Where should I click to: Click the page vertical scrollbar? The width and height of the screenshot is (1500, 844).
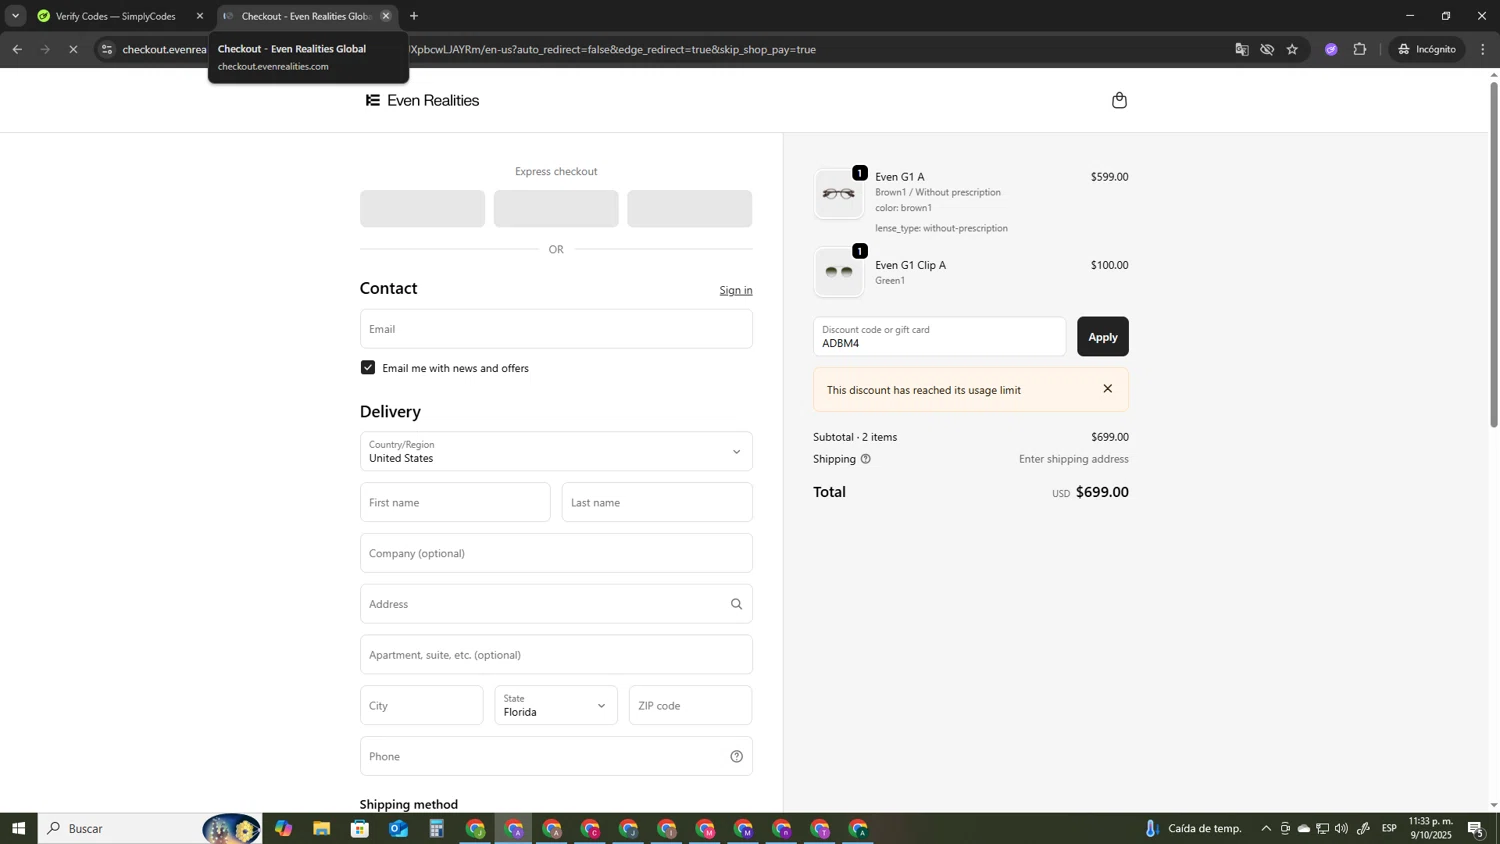pyautogui.click(x=1494, y=255)
